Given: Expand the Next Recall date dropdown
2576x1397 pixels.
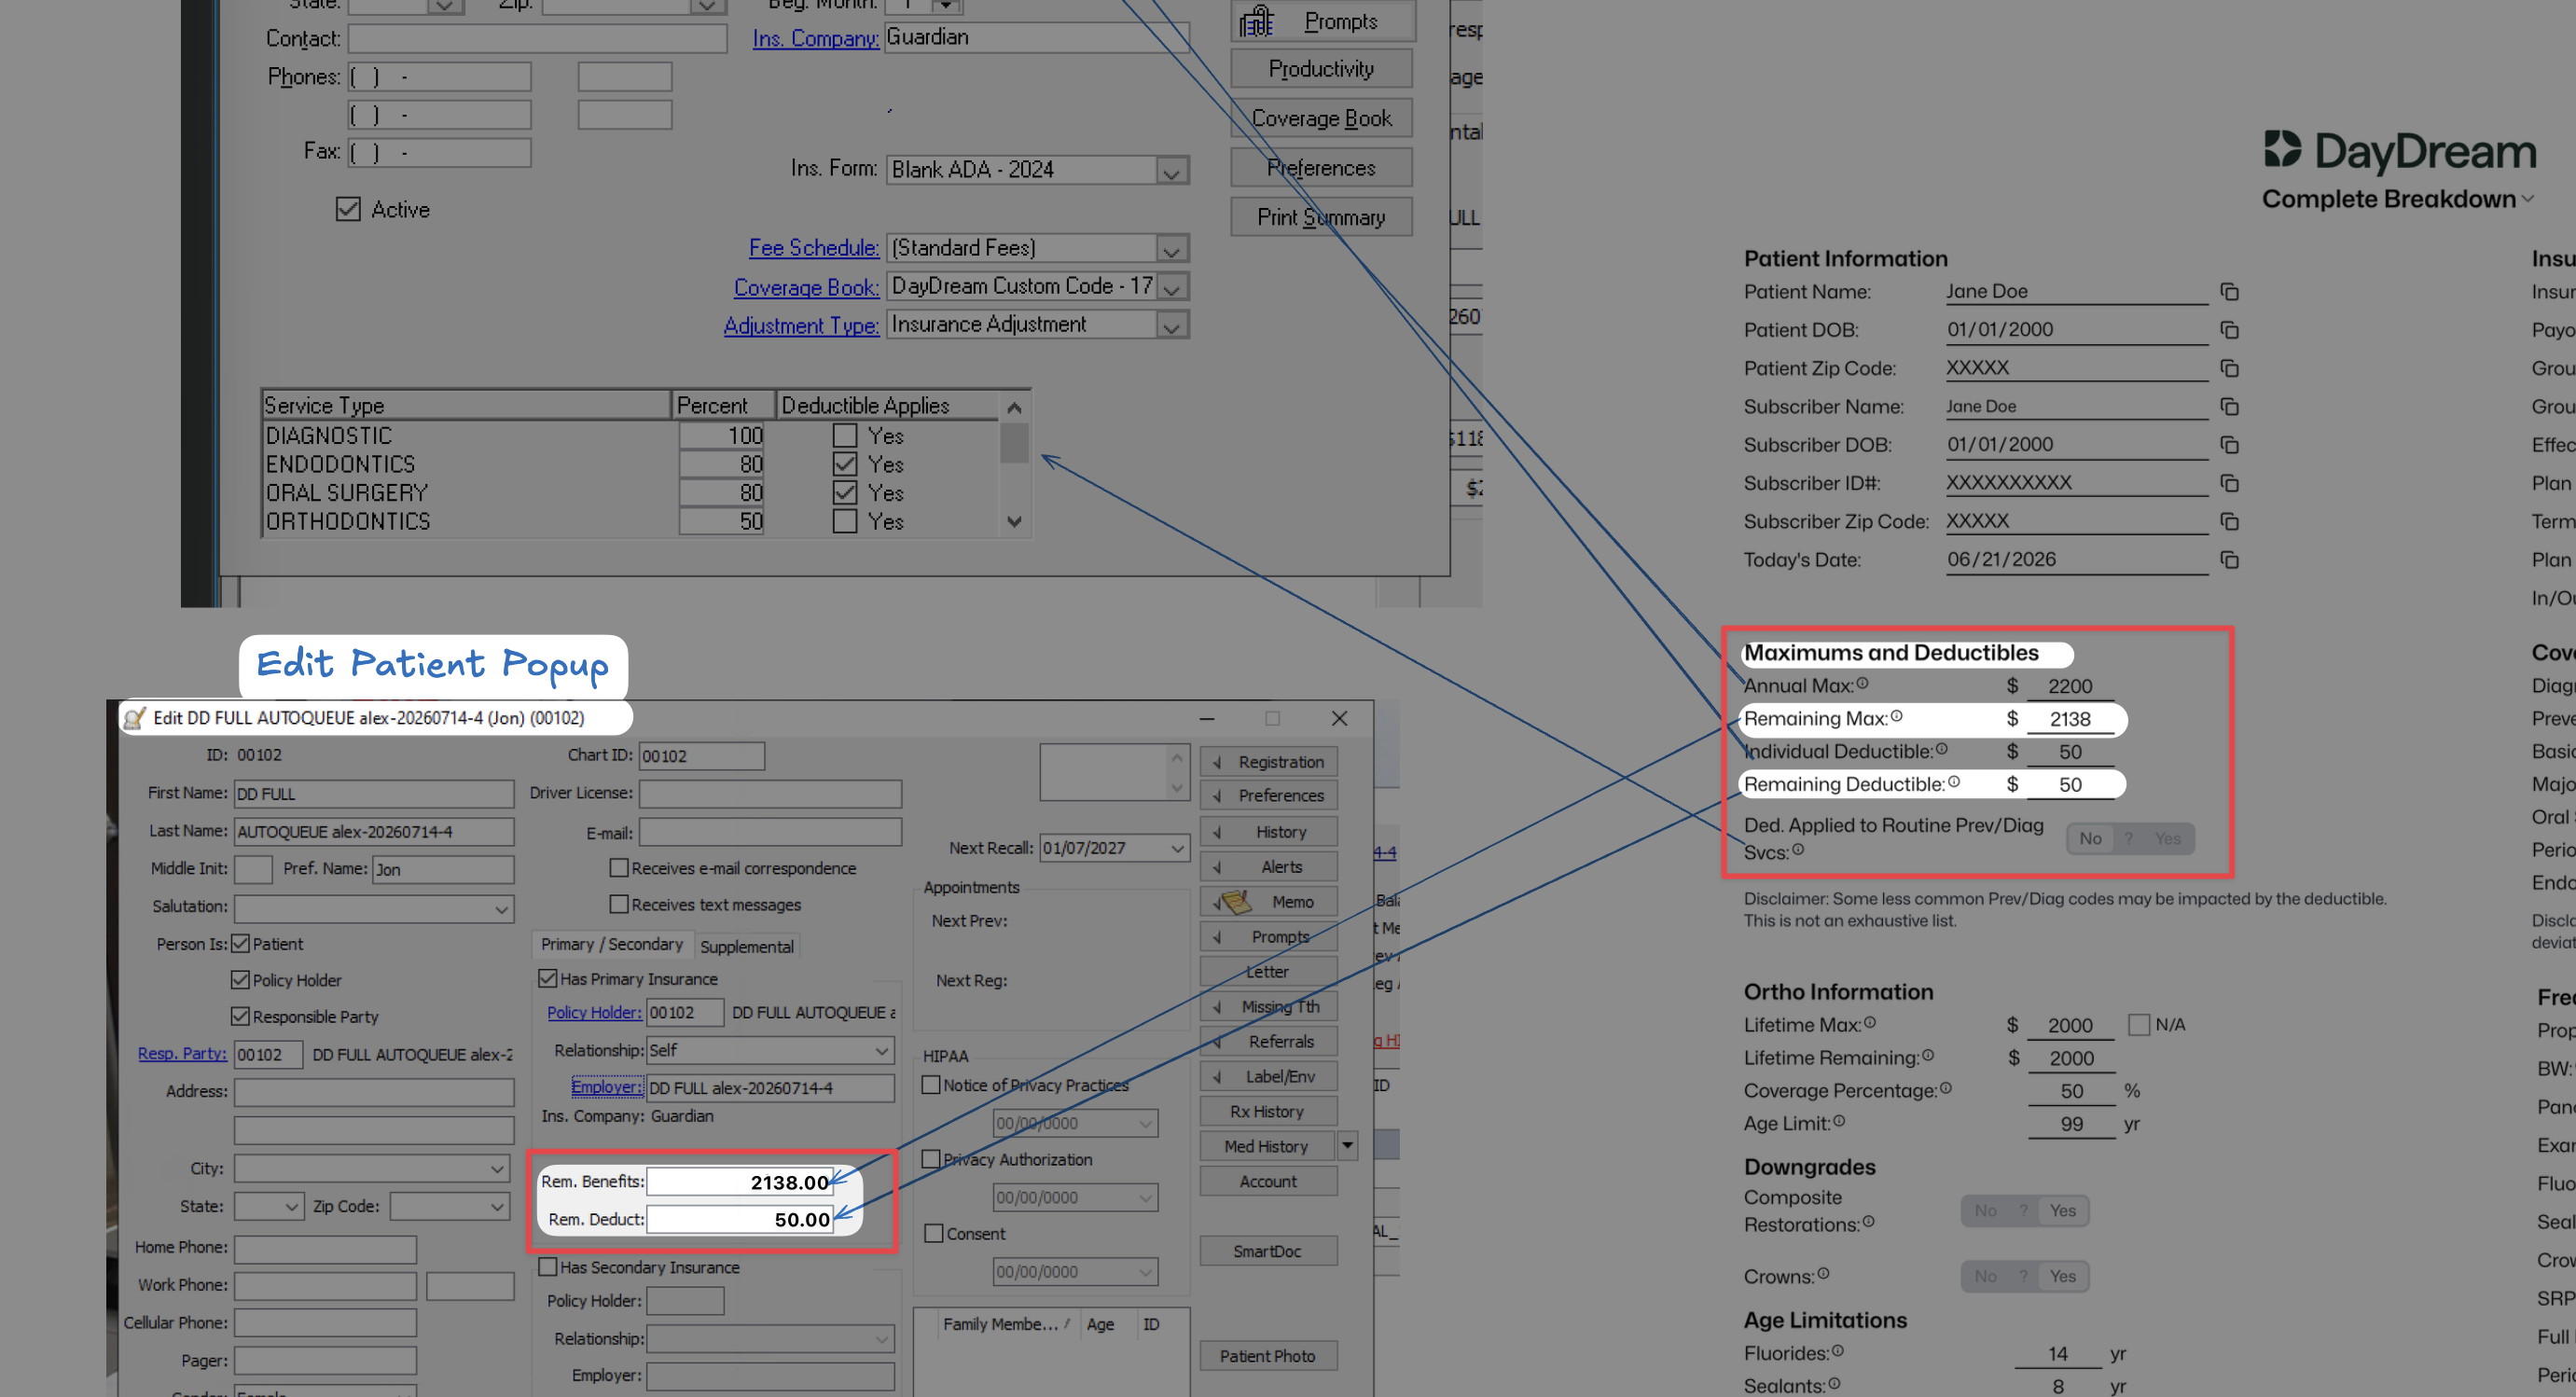Looking at the screenshot, I should pos(1177,848).
